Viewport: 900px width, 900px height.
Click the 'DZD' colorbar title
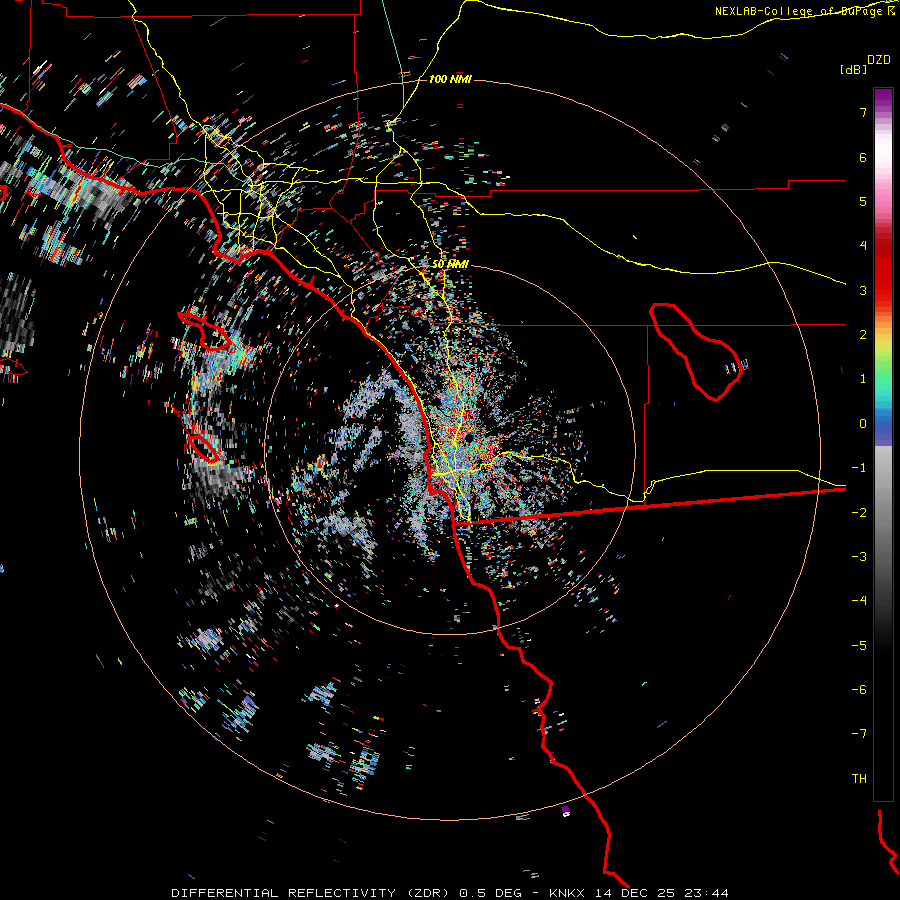(x=879, y=59)
